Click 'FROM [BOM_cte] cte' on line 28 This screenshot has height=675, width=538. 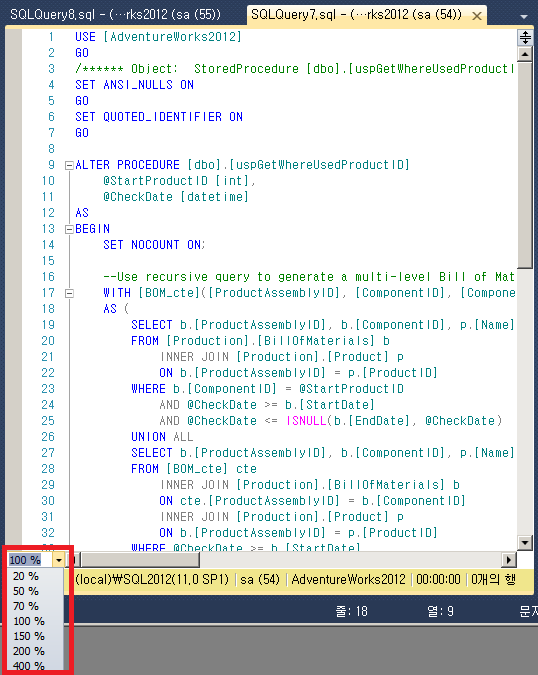[194, 469]
